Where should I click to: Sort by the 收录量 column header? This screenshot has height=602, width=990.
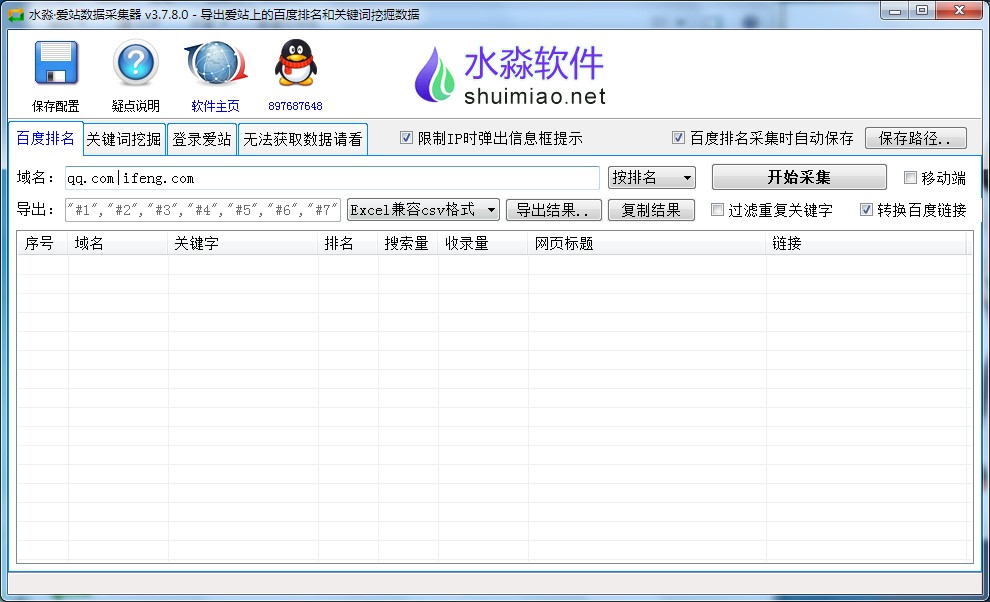point(483,243)
